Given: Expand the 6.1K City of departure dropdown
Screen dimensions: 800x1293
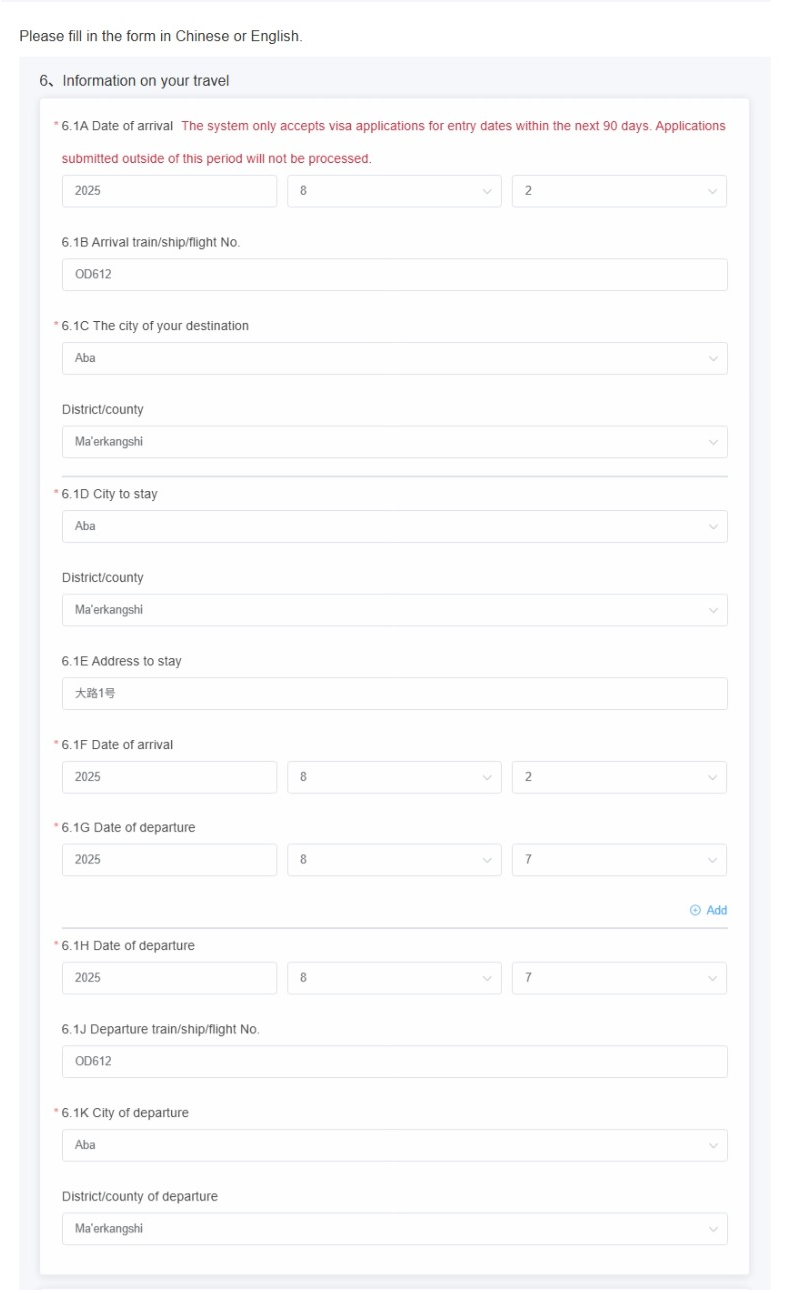Looking at the screenshot, I should (394, 1145).
